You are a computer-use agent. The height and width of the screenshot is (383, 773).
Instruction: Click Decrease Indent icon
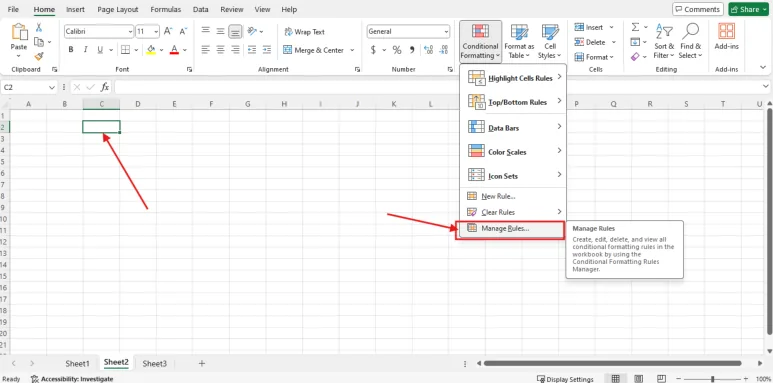coord(252,50)
